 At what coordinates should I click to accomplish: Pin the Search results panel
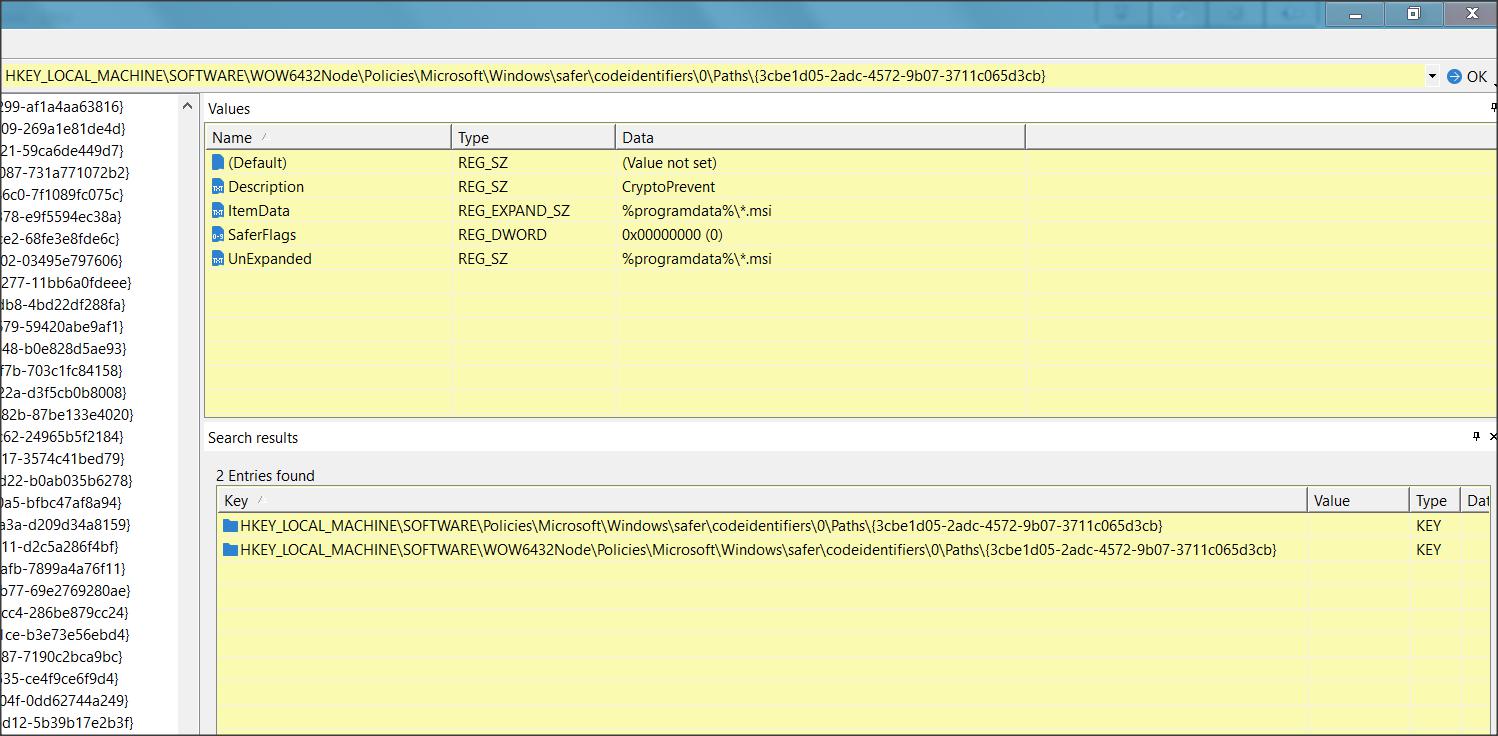coord(1476,437)
